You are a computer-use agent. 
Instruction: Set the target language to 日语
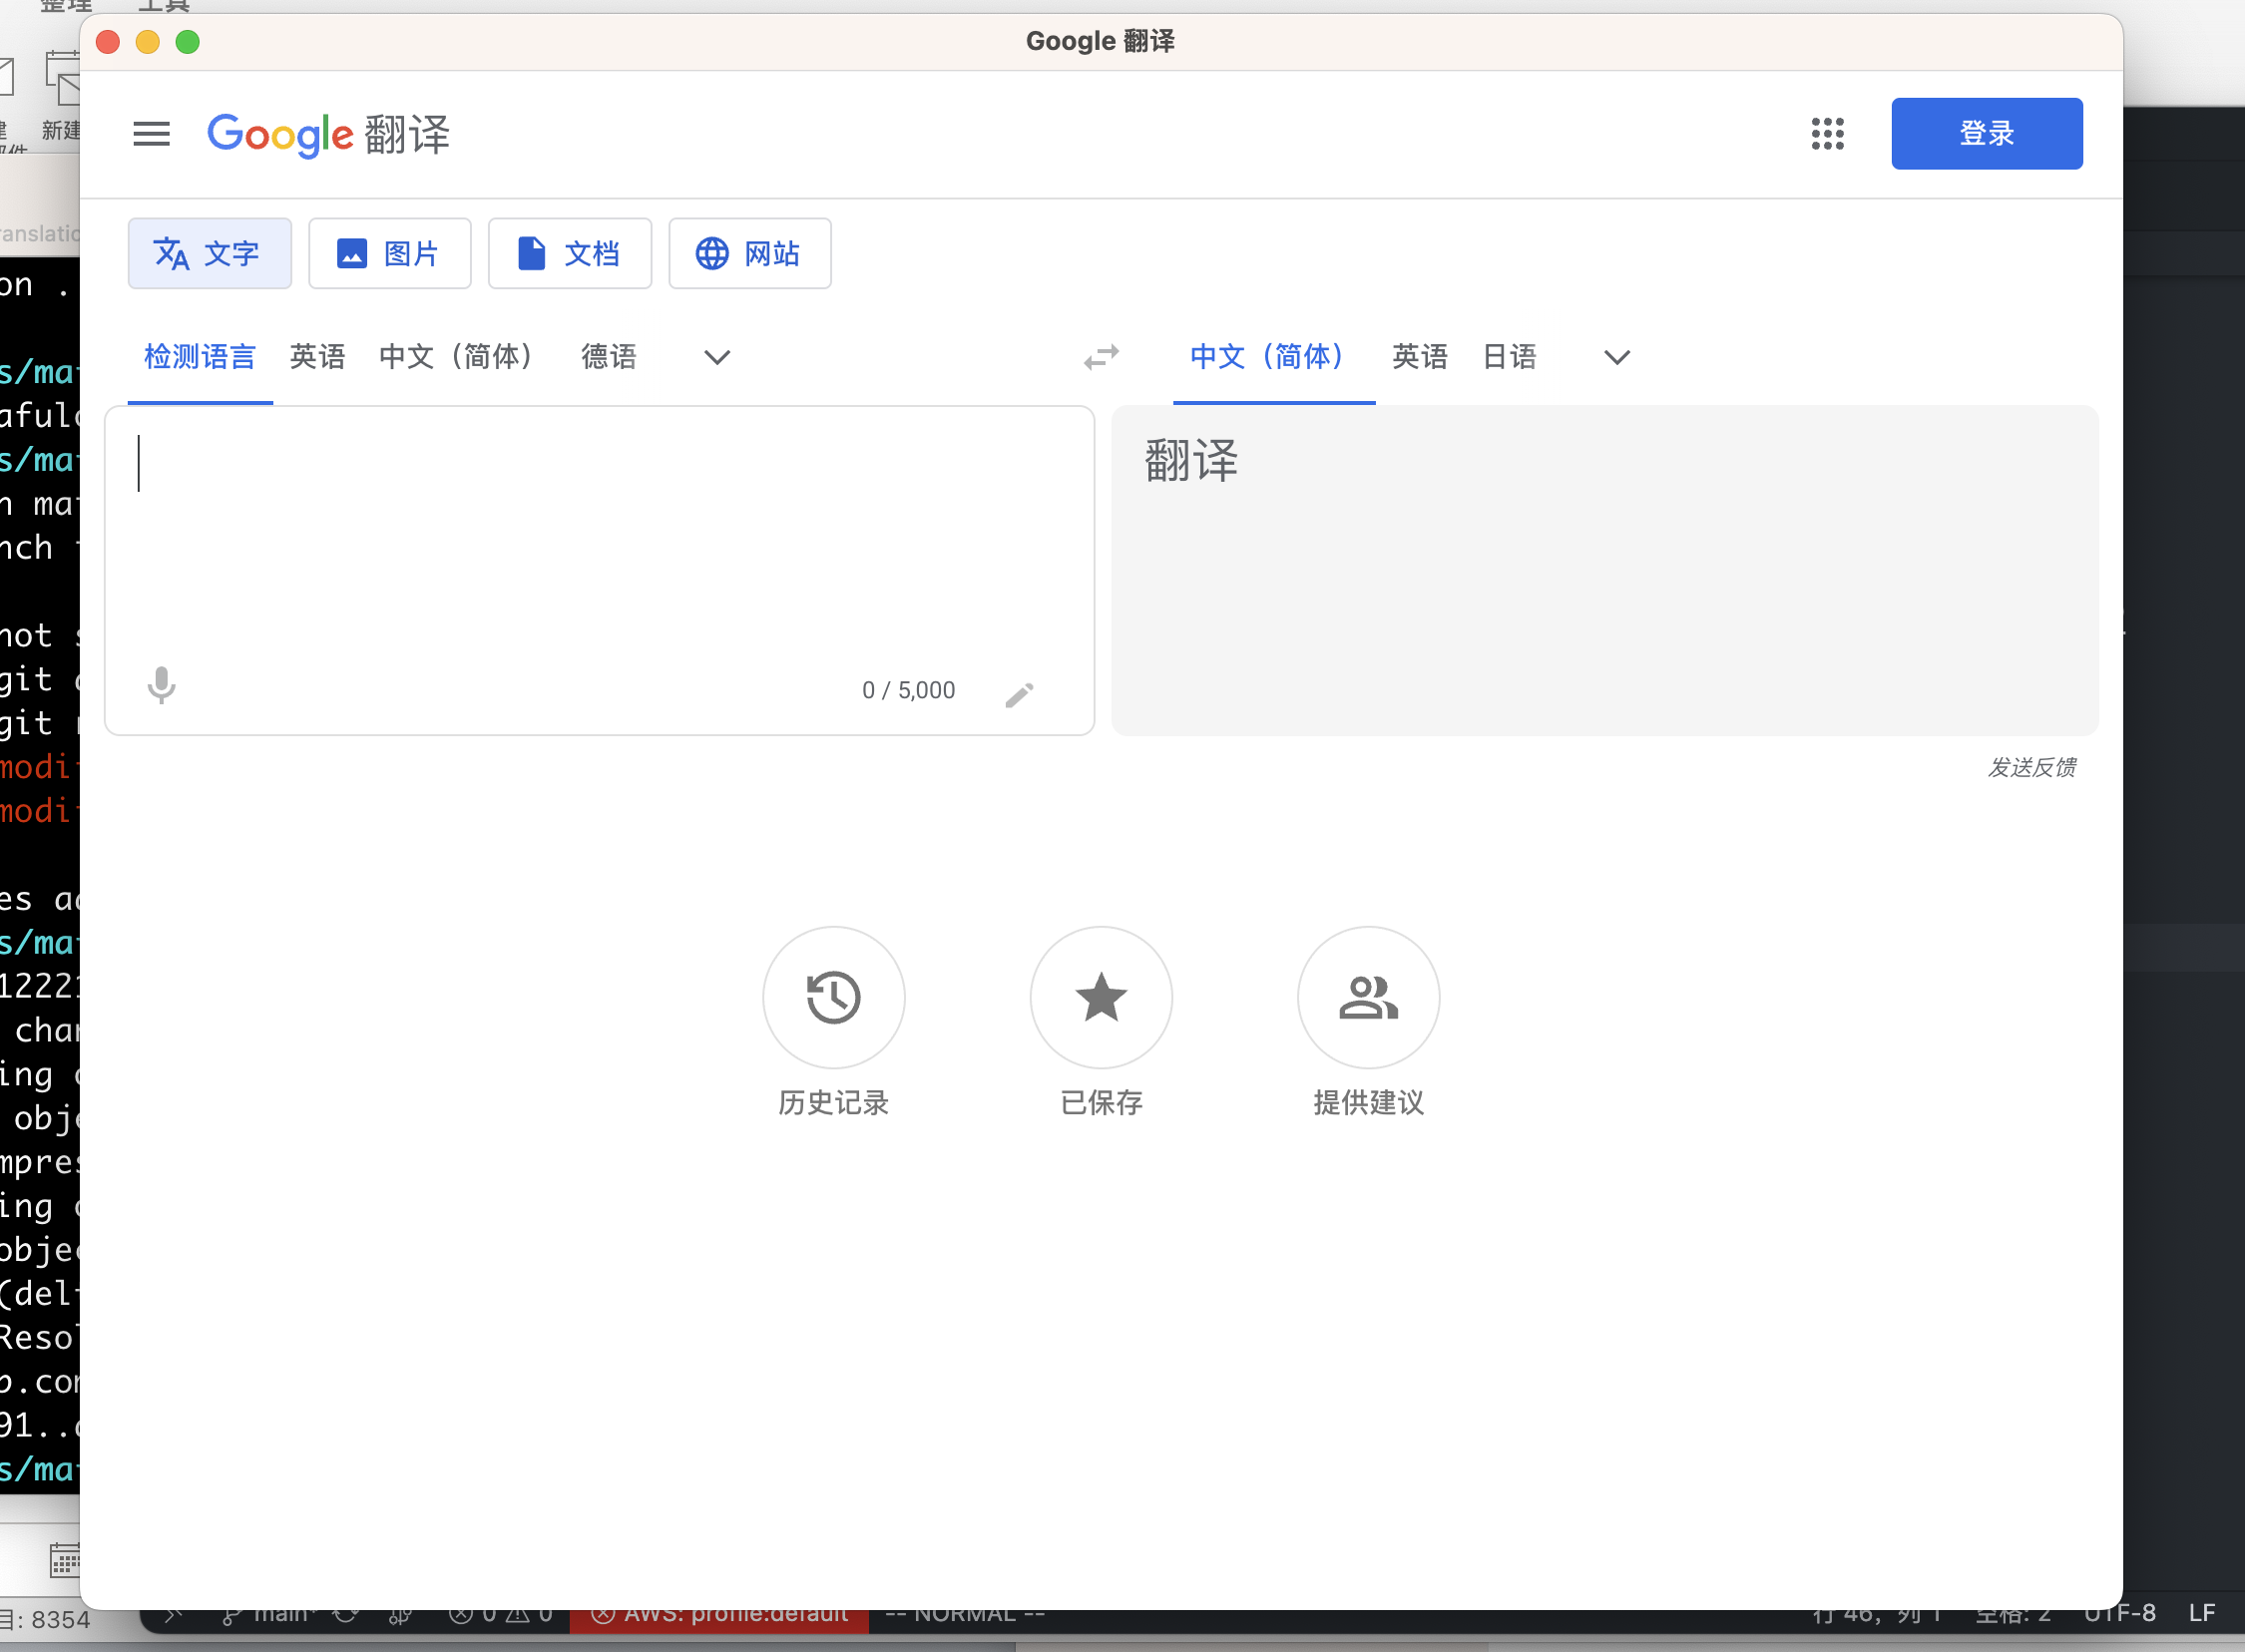1509,357
